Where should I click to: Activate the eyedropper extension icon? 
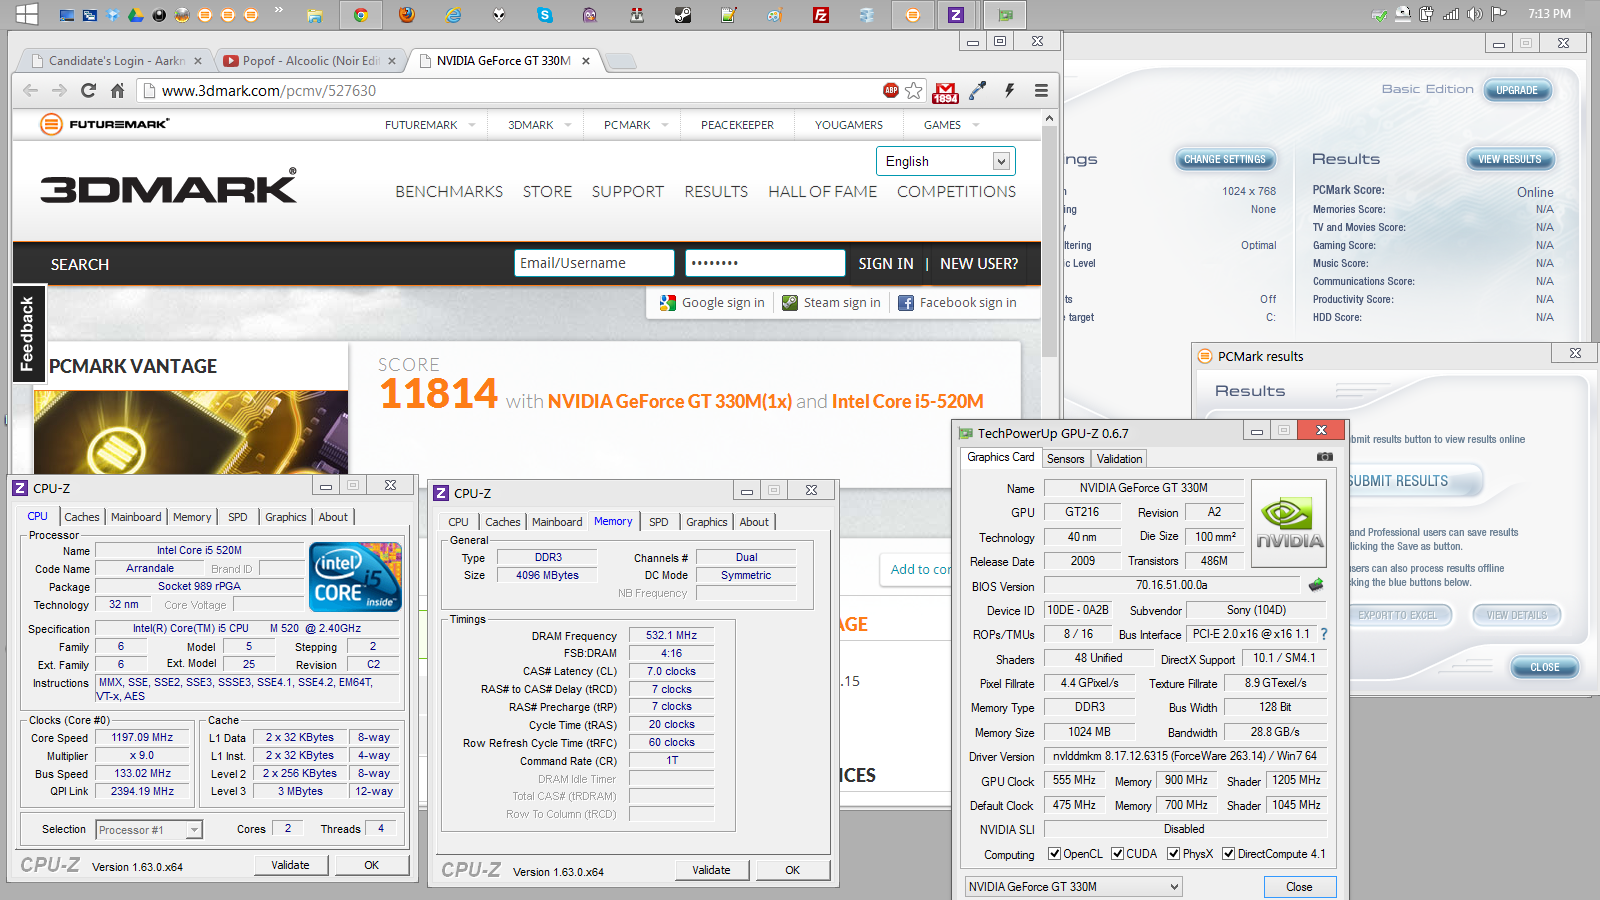pos(977,91)
